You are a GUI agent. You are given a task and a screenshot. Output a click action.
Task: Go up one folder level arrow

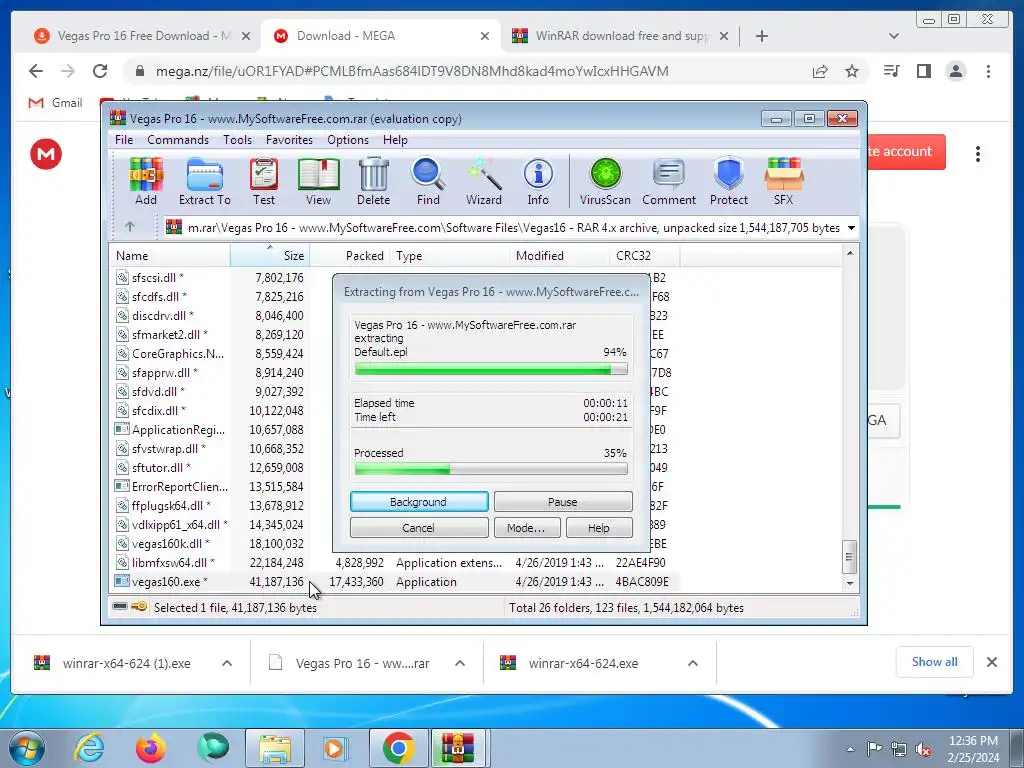129,227
